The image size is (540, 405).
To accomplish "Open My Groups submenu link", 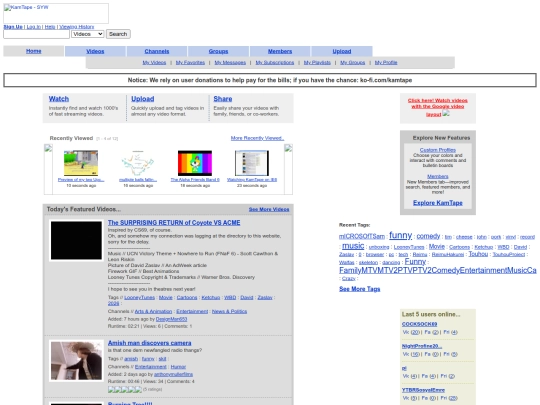I will pyautogui.click(x=353, y=62).
